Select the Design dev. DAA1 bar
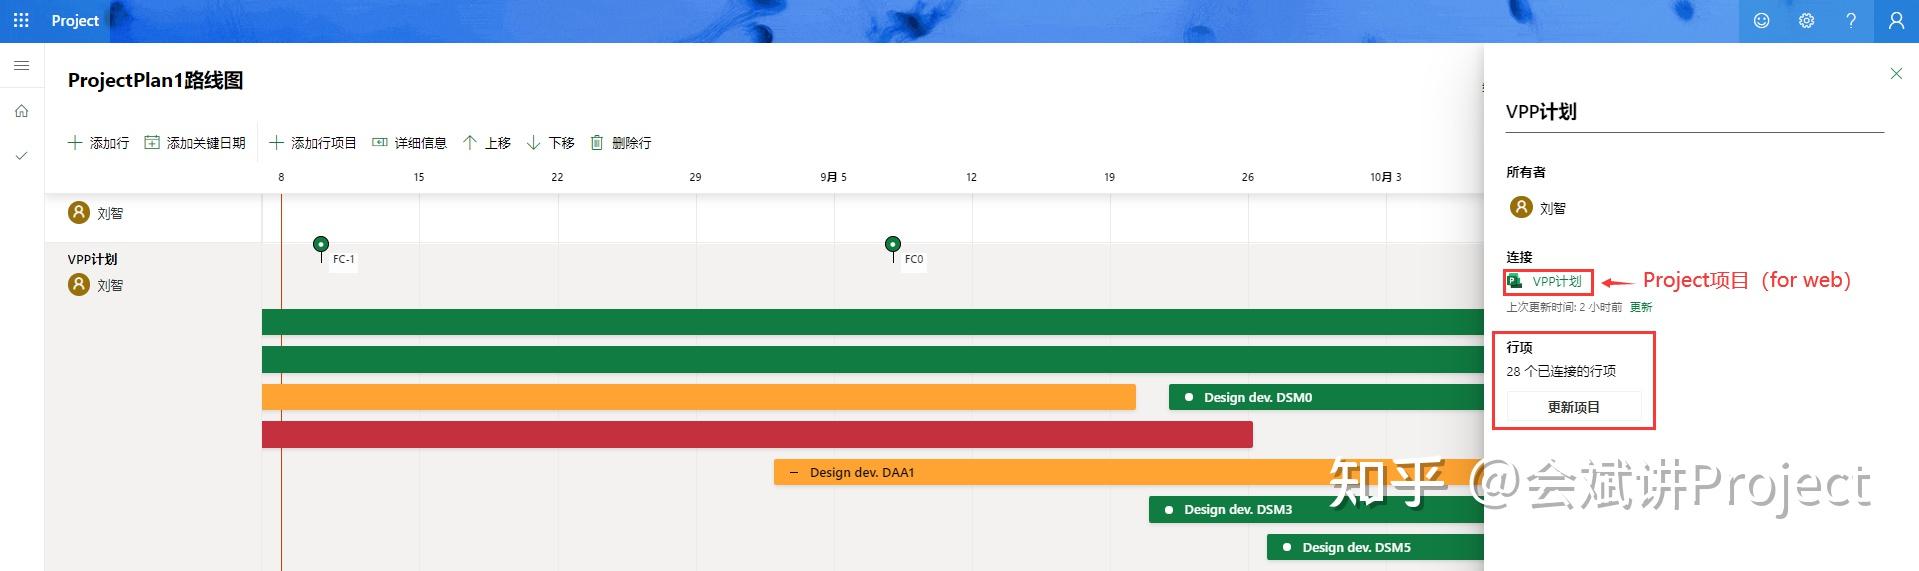 (x=1128, y=472)
